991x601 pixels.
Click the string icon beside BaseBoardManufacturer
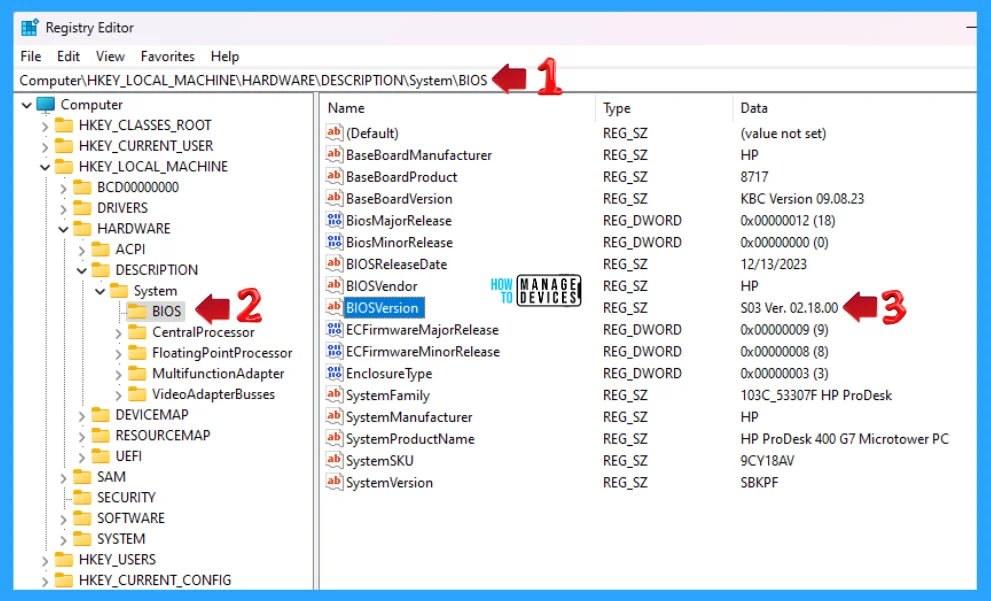pyautogui.click(x=334, y=154)
